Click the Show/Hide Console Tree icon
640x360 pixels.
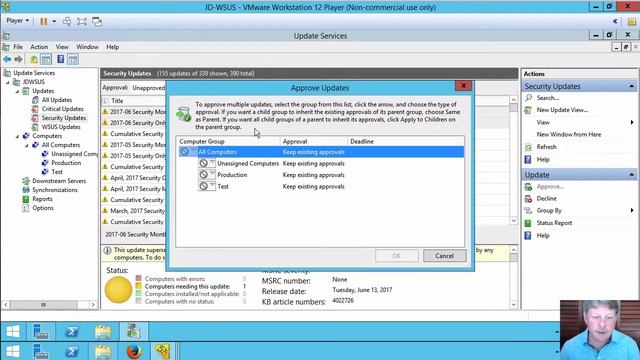click(46, 60)
